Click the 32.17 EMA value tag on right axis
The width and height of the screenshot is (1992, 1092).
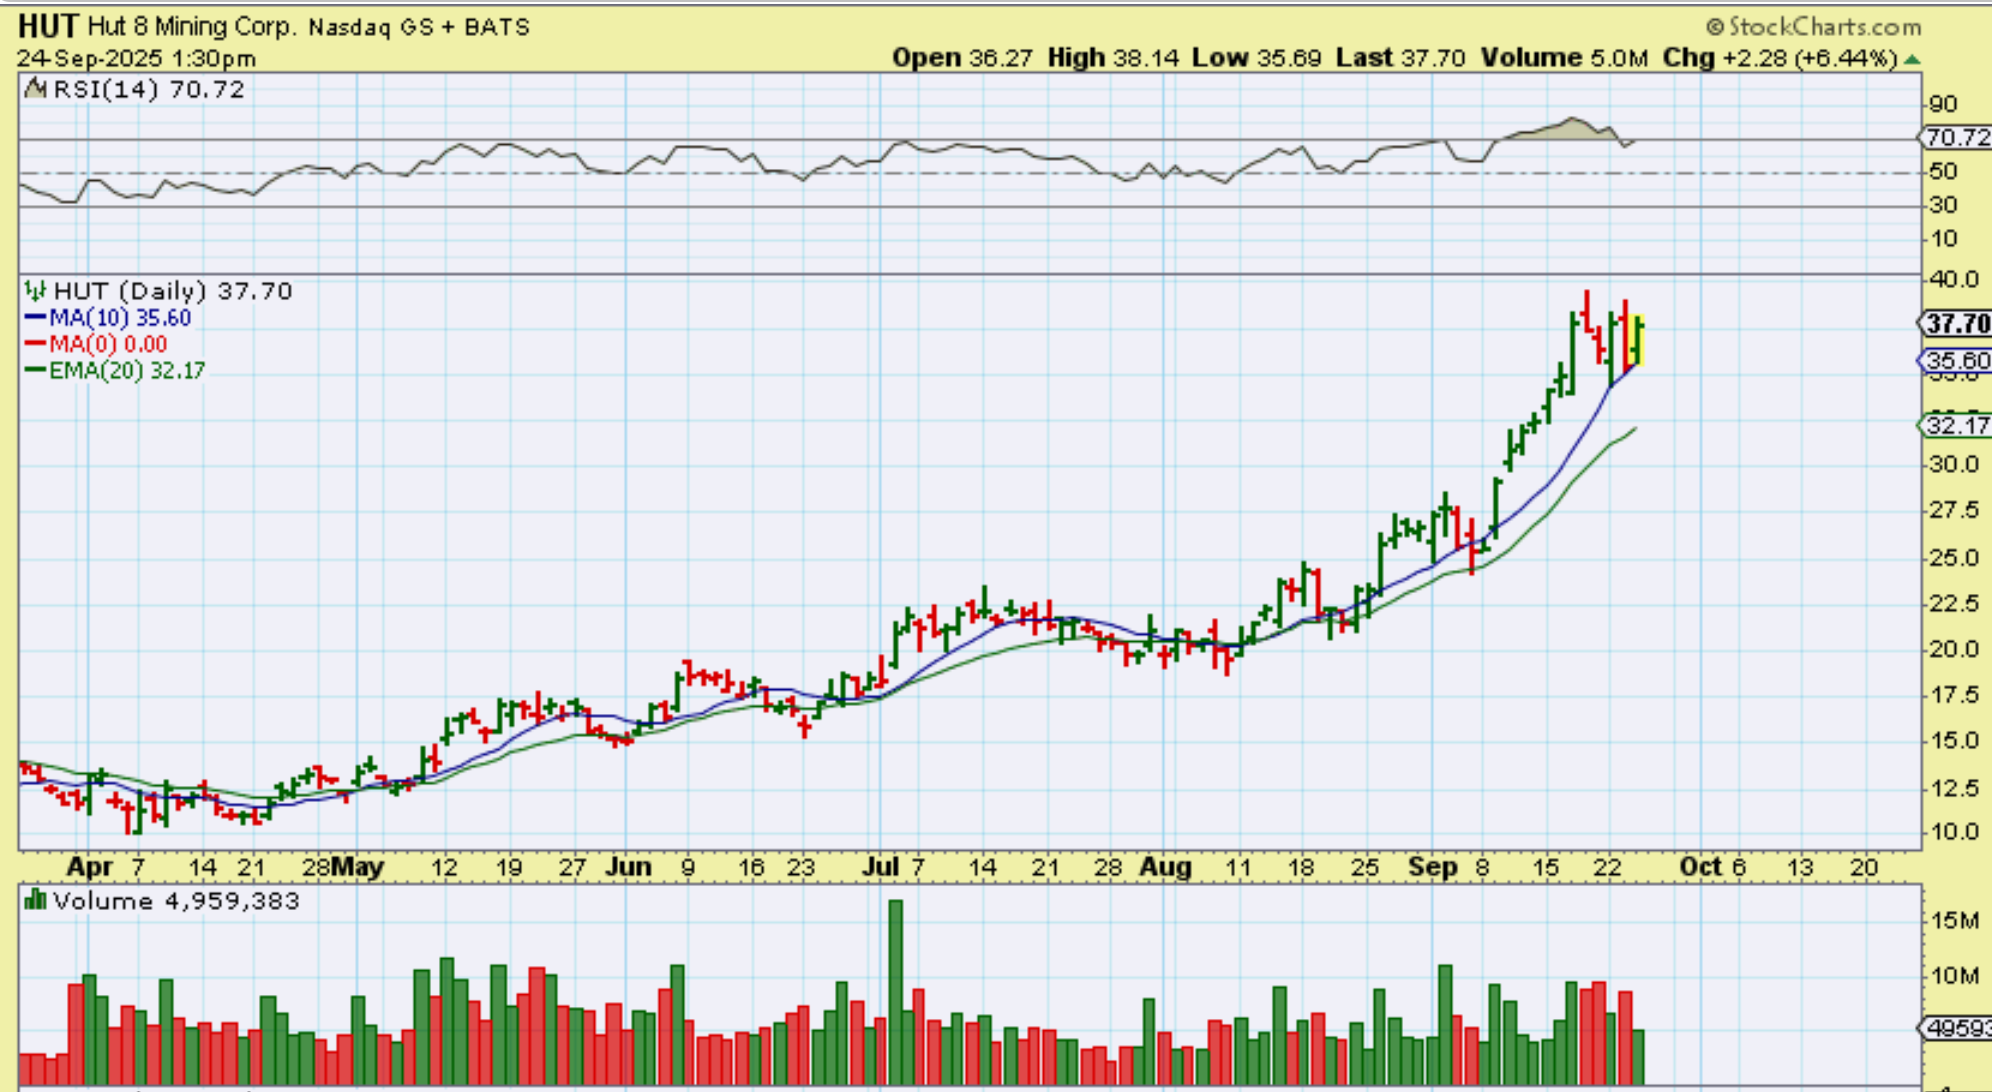(x=1956, y=425)
